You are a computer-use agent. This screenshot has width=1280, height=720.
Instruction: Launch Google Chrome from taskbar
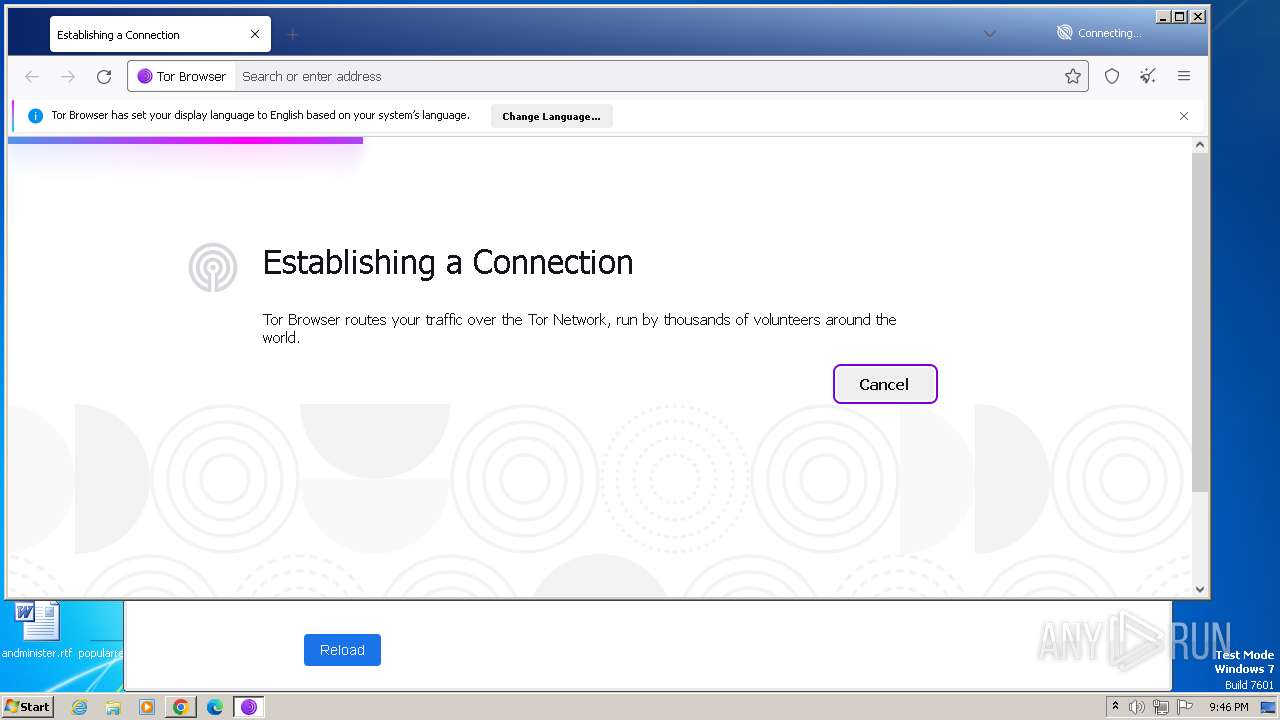[x=180, y=707]
